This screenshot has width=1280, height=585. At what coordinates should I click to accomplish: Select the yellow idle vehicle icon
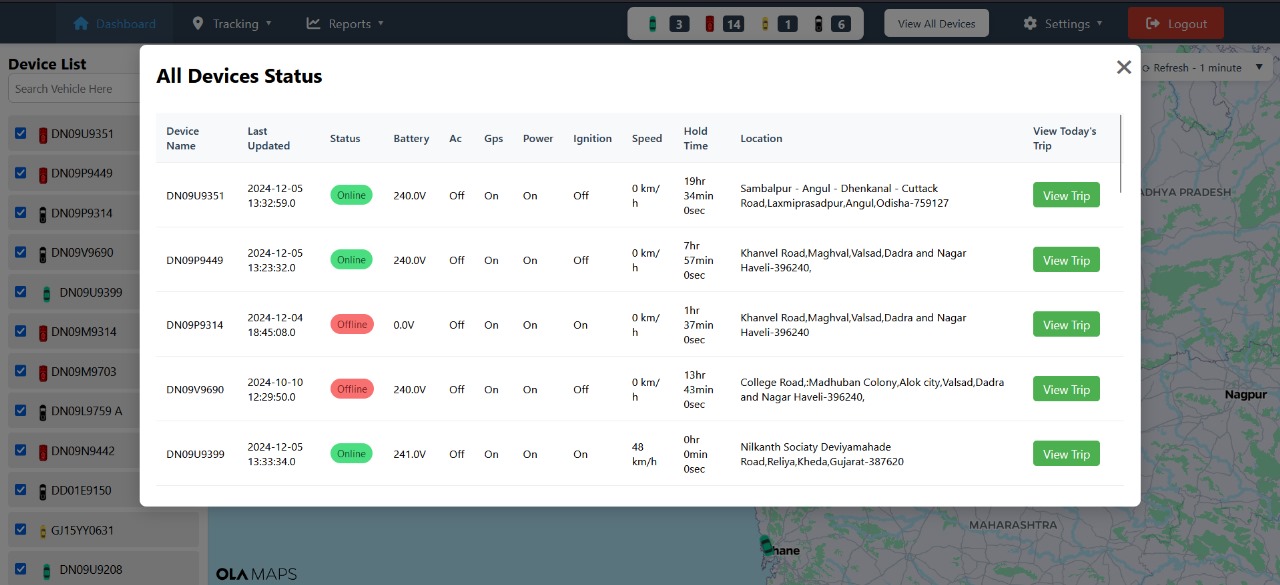pyautogui.click(x=766, y=22)
